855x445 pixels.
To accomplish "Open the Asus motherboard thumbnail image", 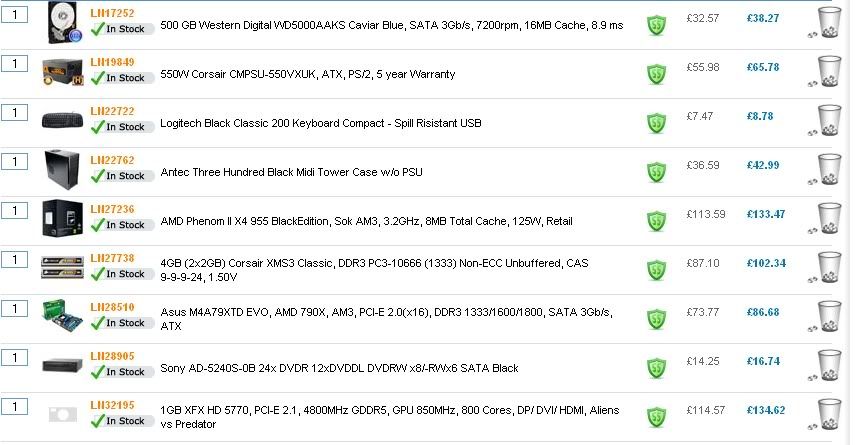I will click(62, 318).
